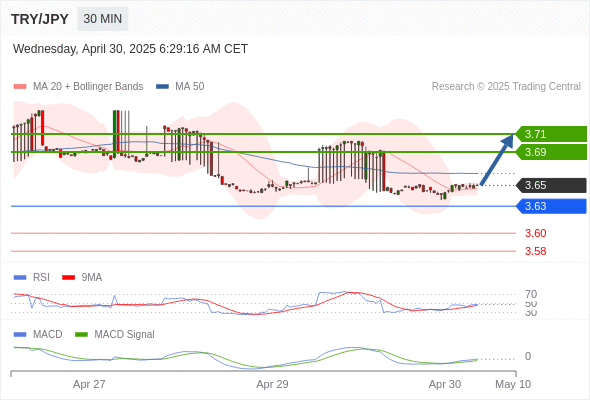Image resolution: width=590 pixels, height=400 pixels.
Task: Toggle the MA 50 legend swatch
Action: (x=162, y=87)
